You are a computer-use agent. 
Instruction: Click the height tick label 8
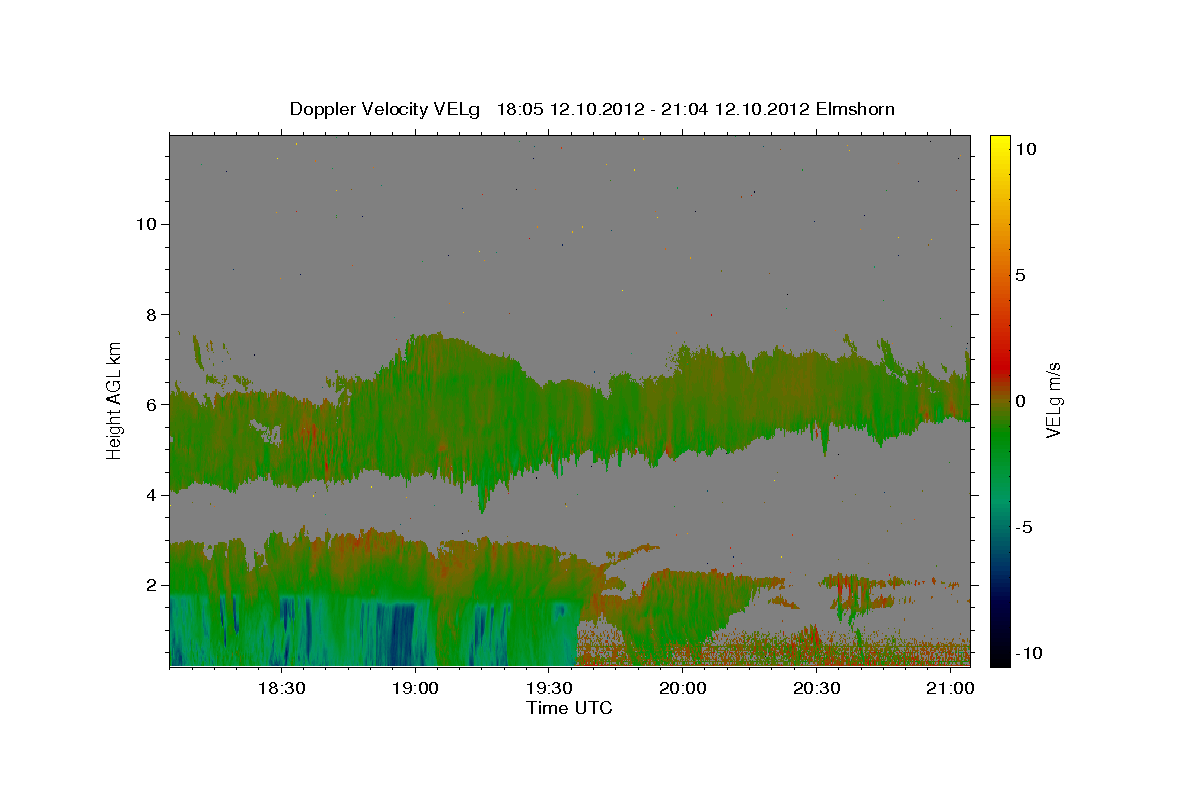152,314
